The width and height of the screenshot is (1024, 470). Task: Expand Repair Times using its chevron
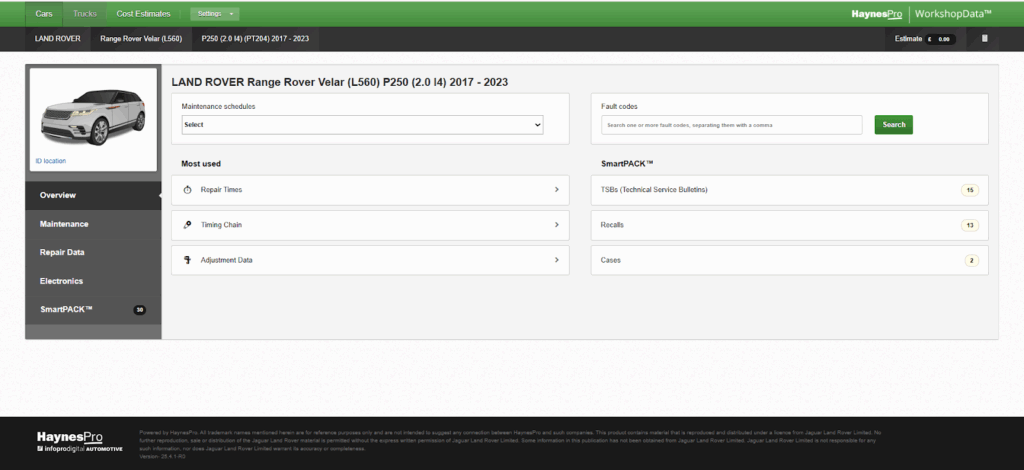tap(556, 189)
